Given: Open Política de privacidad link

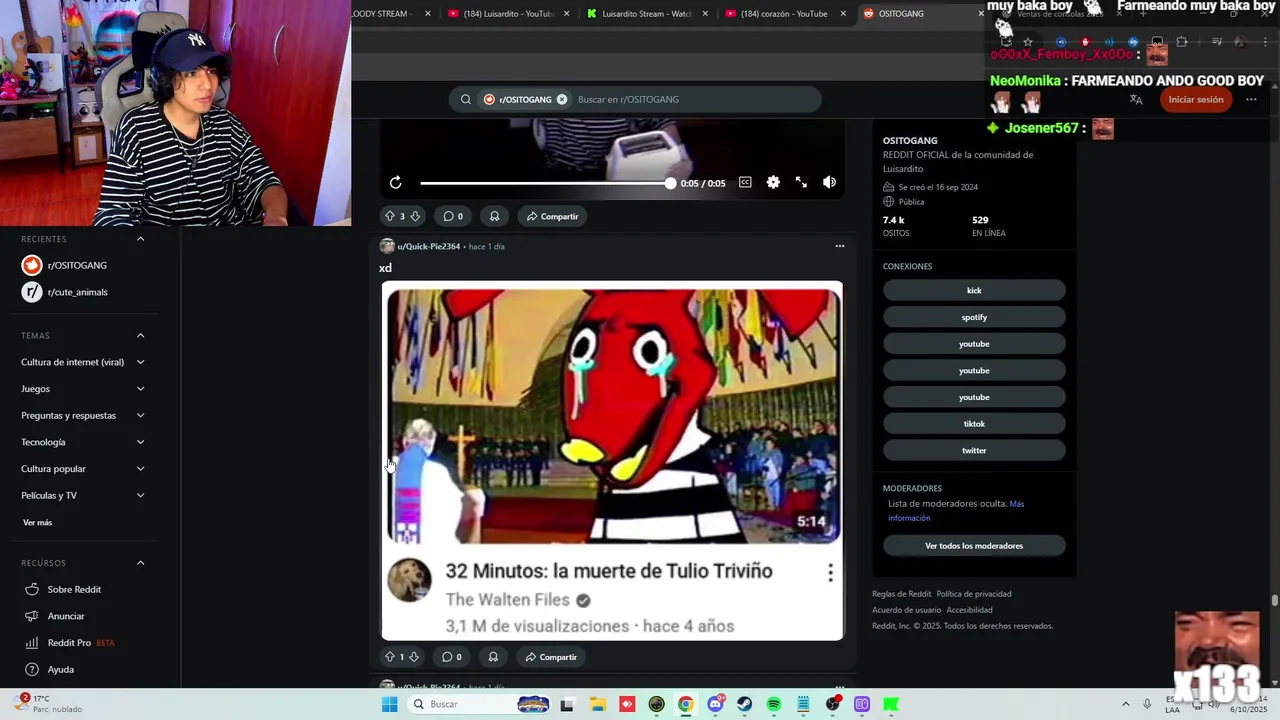Looking at the screenshot, I should 973,594.
